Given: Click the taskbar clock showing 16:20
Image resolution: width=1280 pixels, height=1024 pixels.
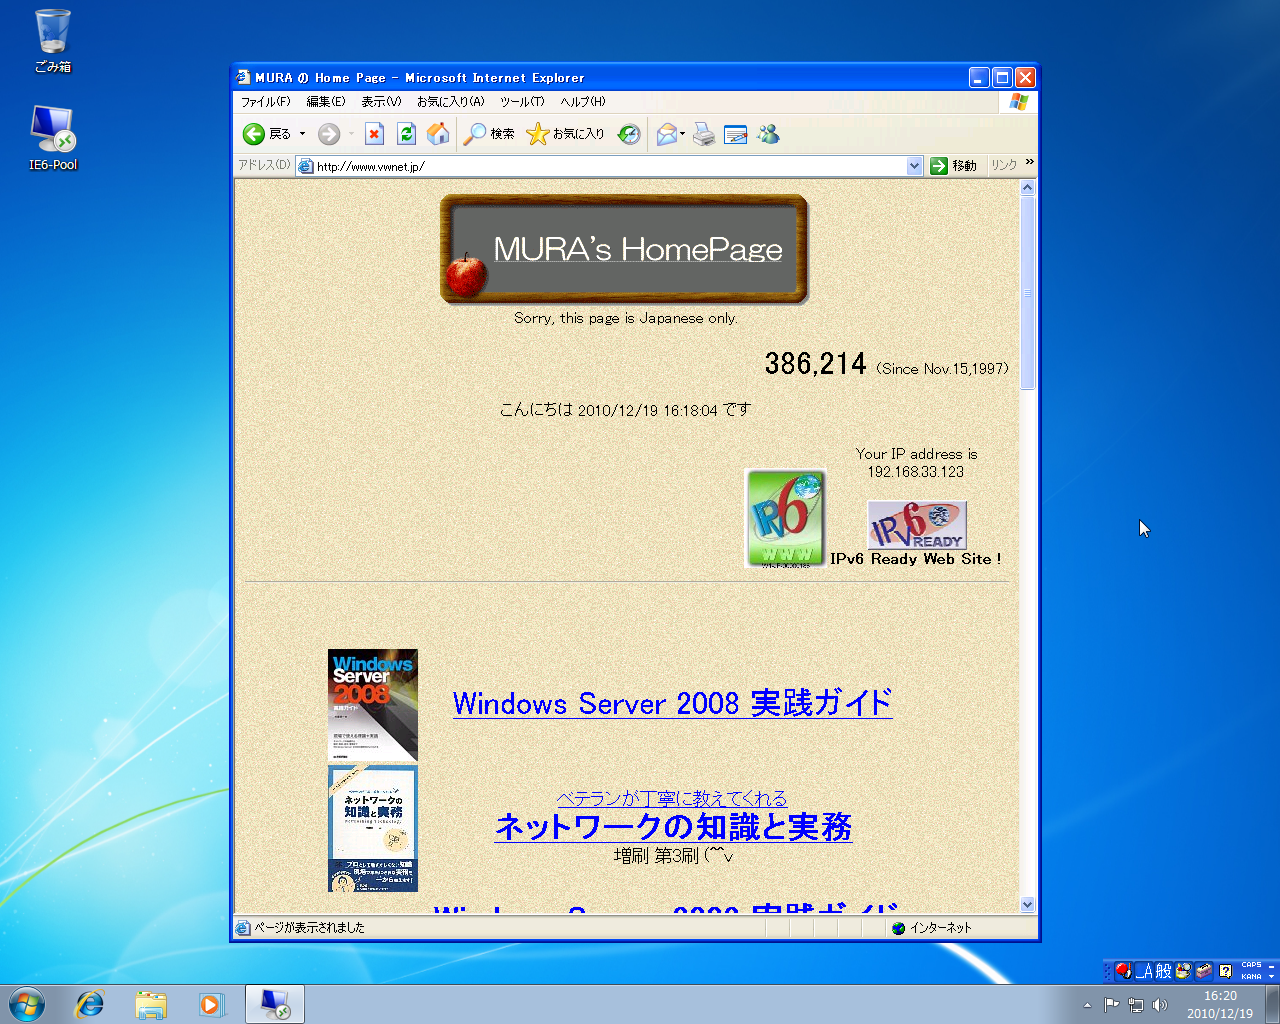Looking at the screenshot, I should click(1220, 1004).
